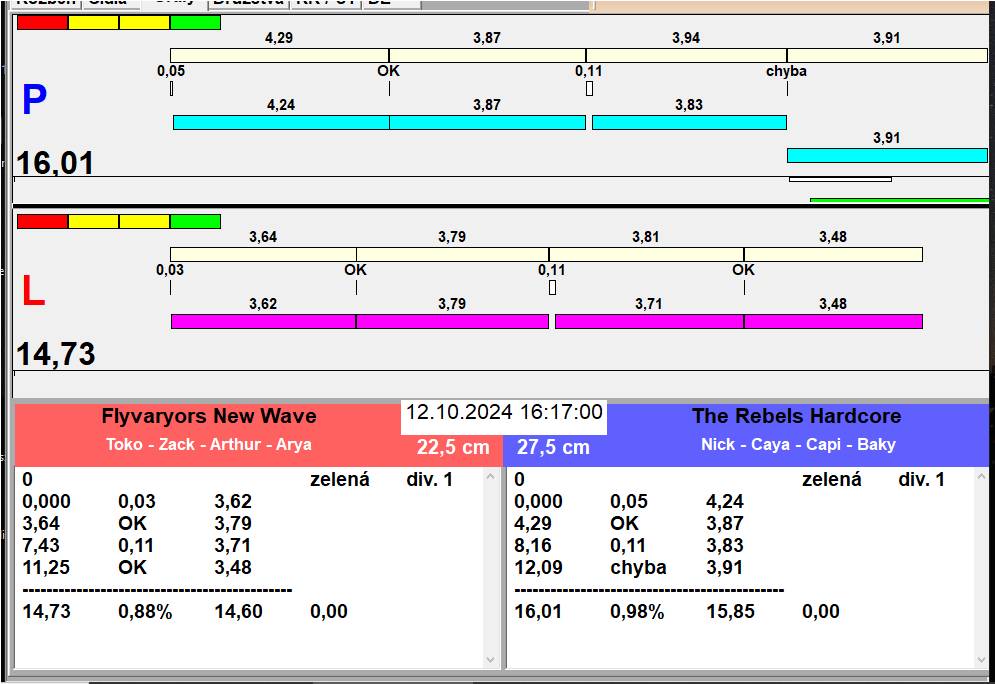Image resolution: width=995 pixels, height=684 pixels.
Task: Select the yellow light next to green, P lane
Action: point(145,22)
